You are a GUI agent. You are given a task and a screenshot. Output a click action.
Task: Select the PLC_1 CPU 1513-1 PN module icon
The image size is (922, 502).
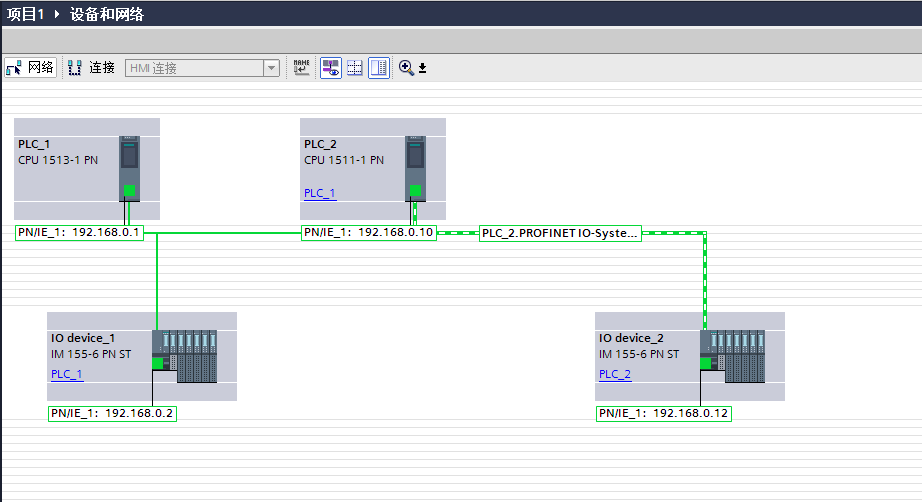click(x=129, y=168)
